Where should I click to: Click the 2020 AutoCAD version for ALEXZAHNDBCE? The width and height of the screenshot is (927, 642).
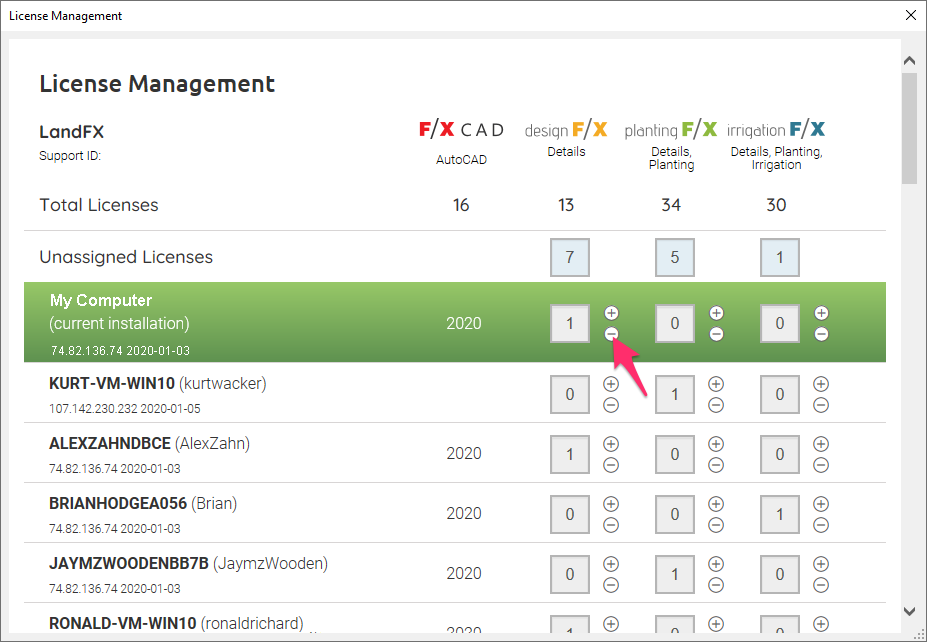click(464, 453)
